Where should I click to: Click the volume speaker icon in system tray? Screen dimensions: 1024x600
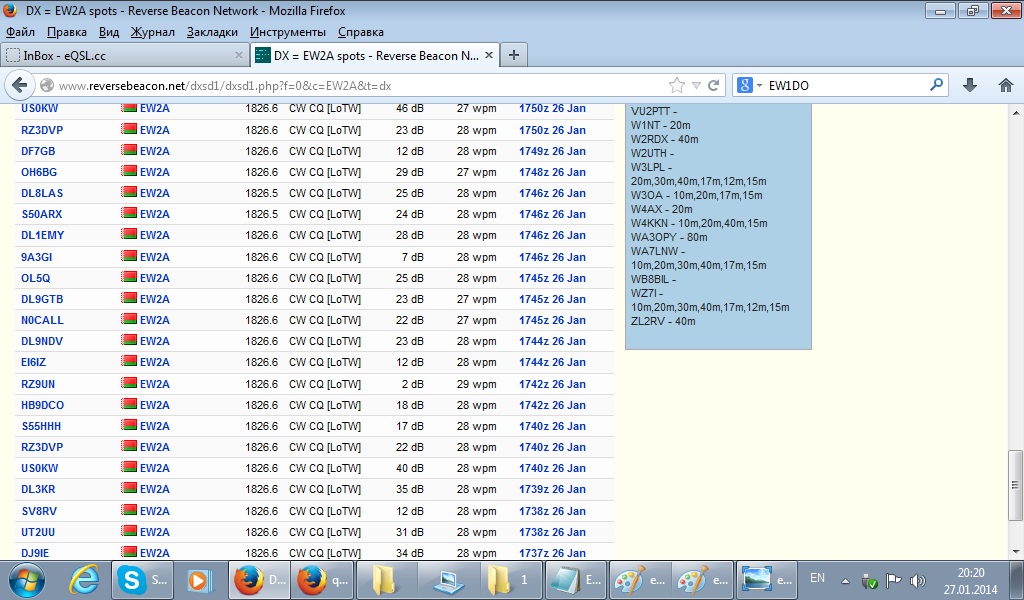pos(918,581)
